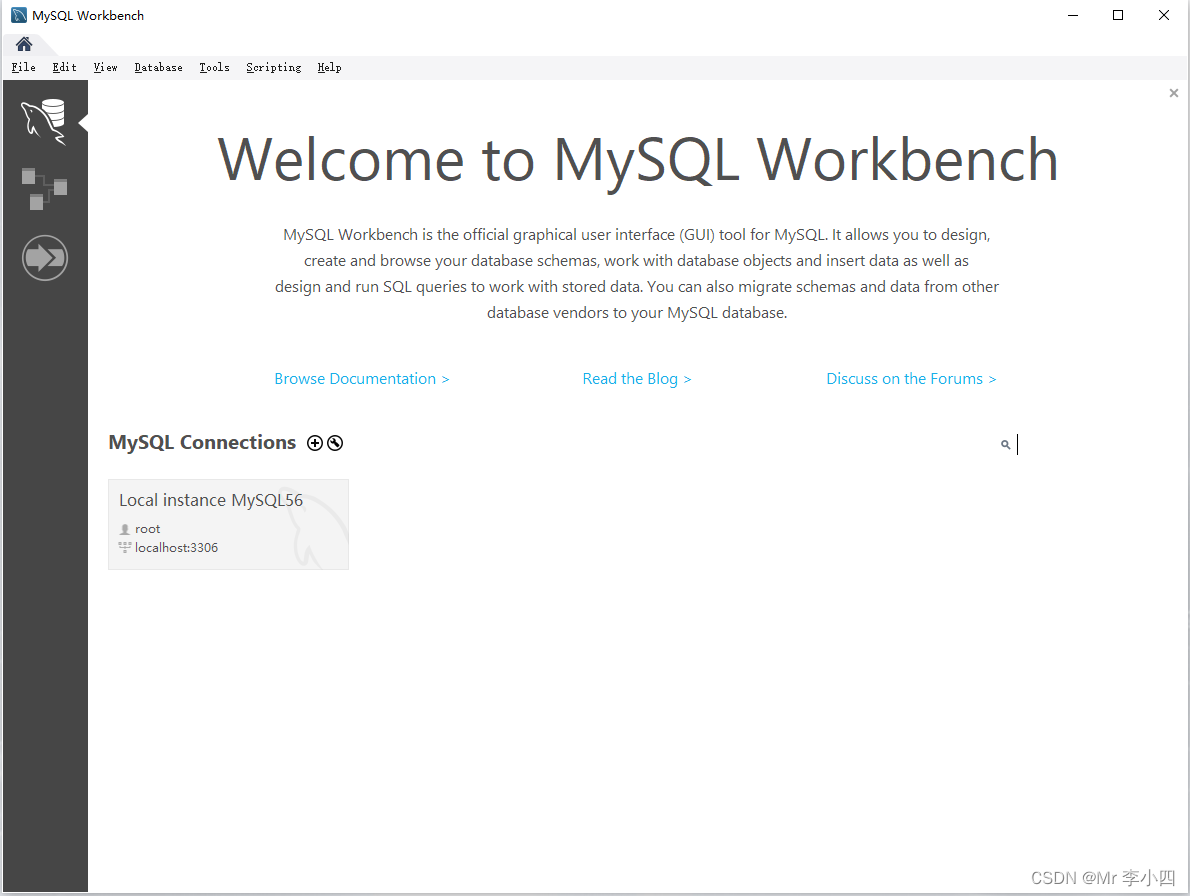1190x896 pixels.
Task: Click the MySQL Connections heading
Action: tap(202, 442)
